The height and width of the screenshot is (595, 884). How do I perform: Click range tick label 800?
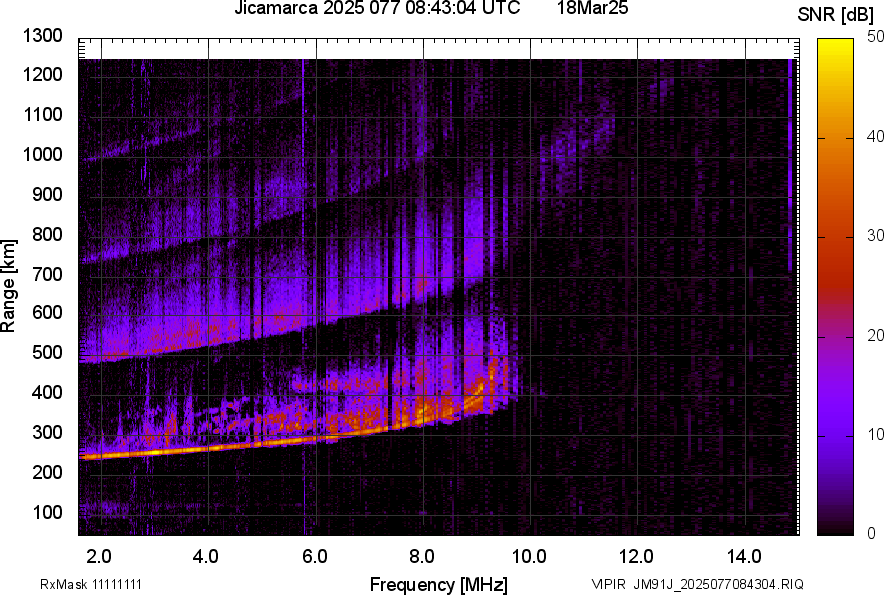tap(47, 233)
